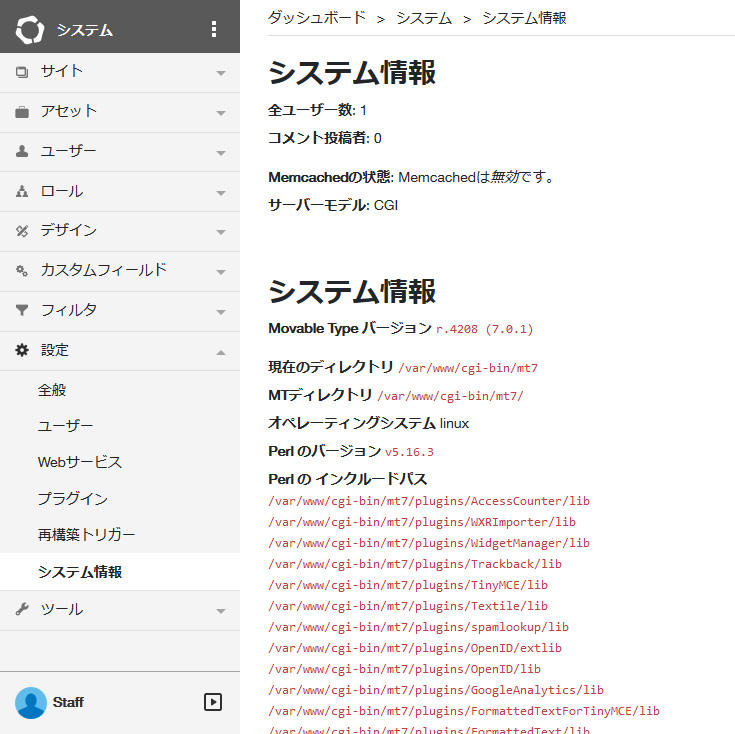Click the Trackback/lib include path
Image resolution: width=735 pixels, height=734 pixels.
(x=415, y=564)
